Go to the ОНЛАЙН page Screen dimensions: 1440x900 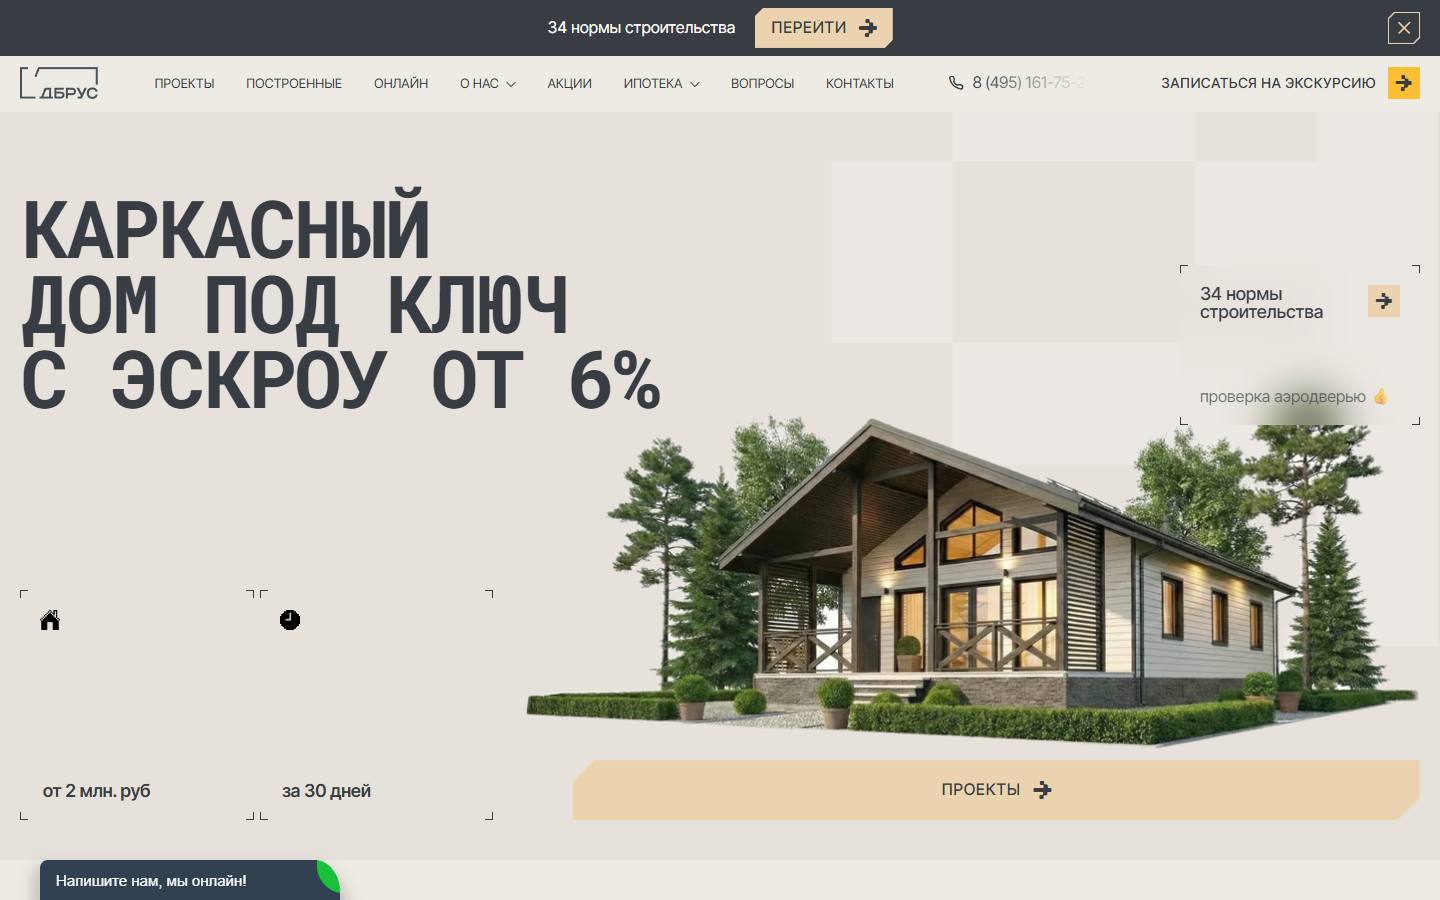401,84
